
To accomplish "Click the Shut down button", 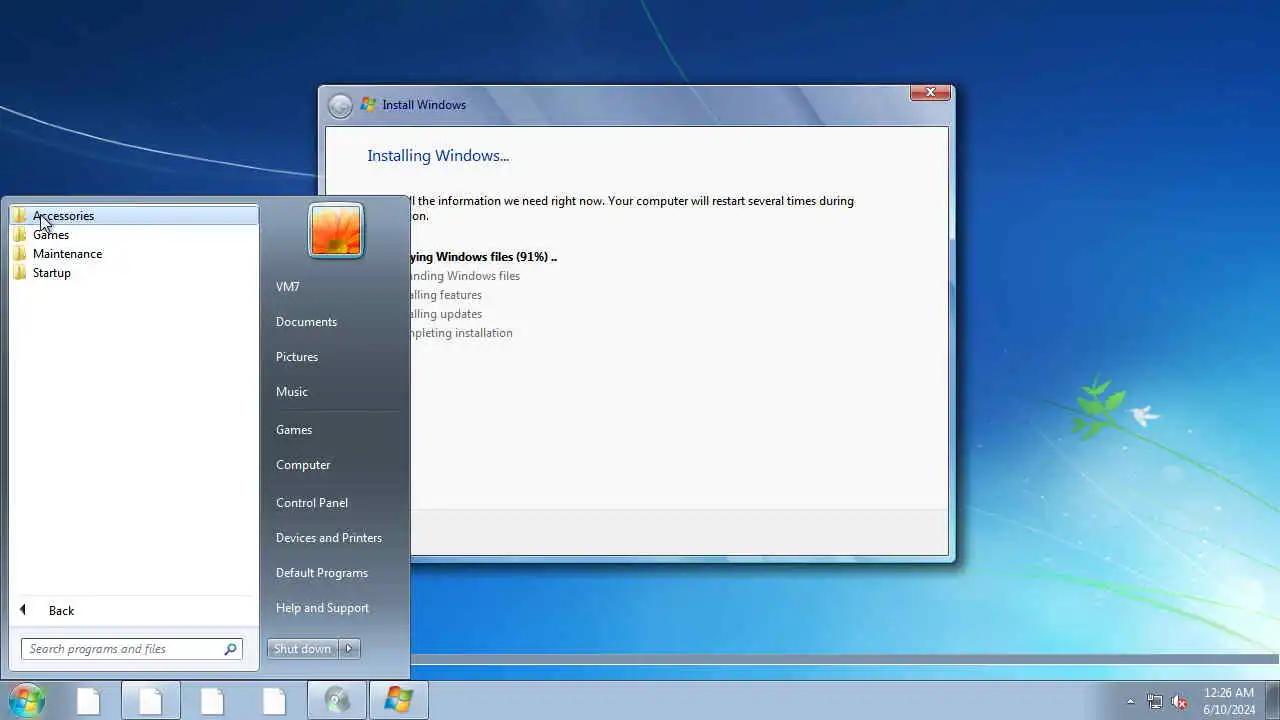I will click(x=302, y=649).
